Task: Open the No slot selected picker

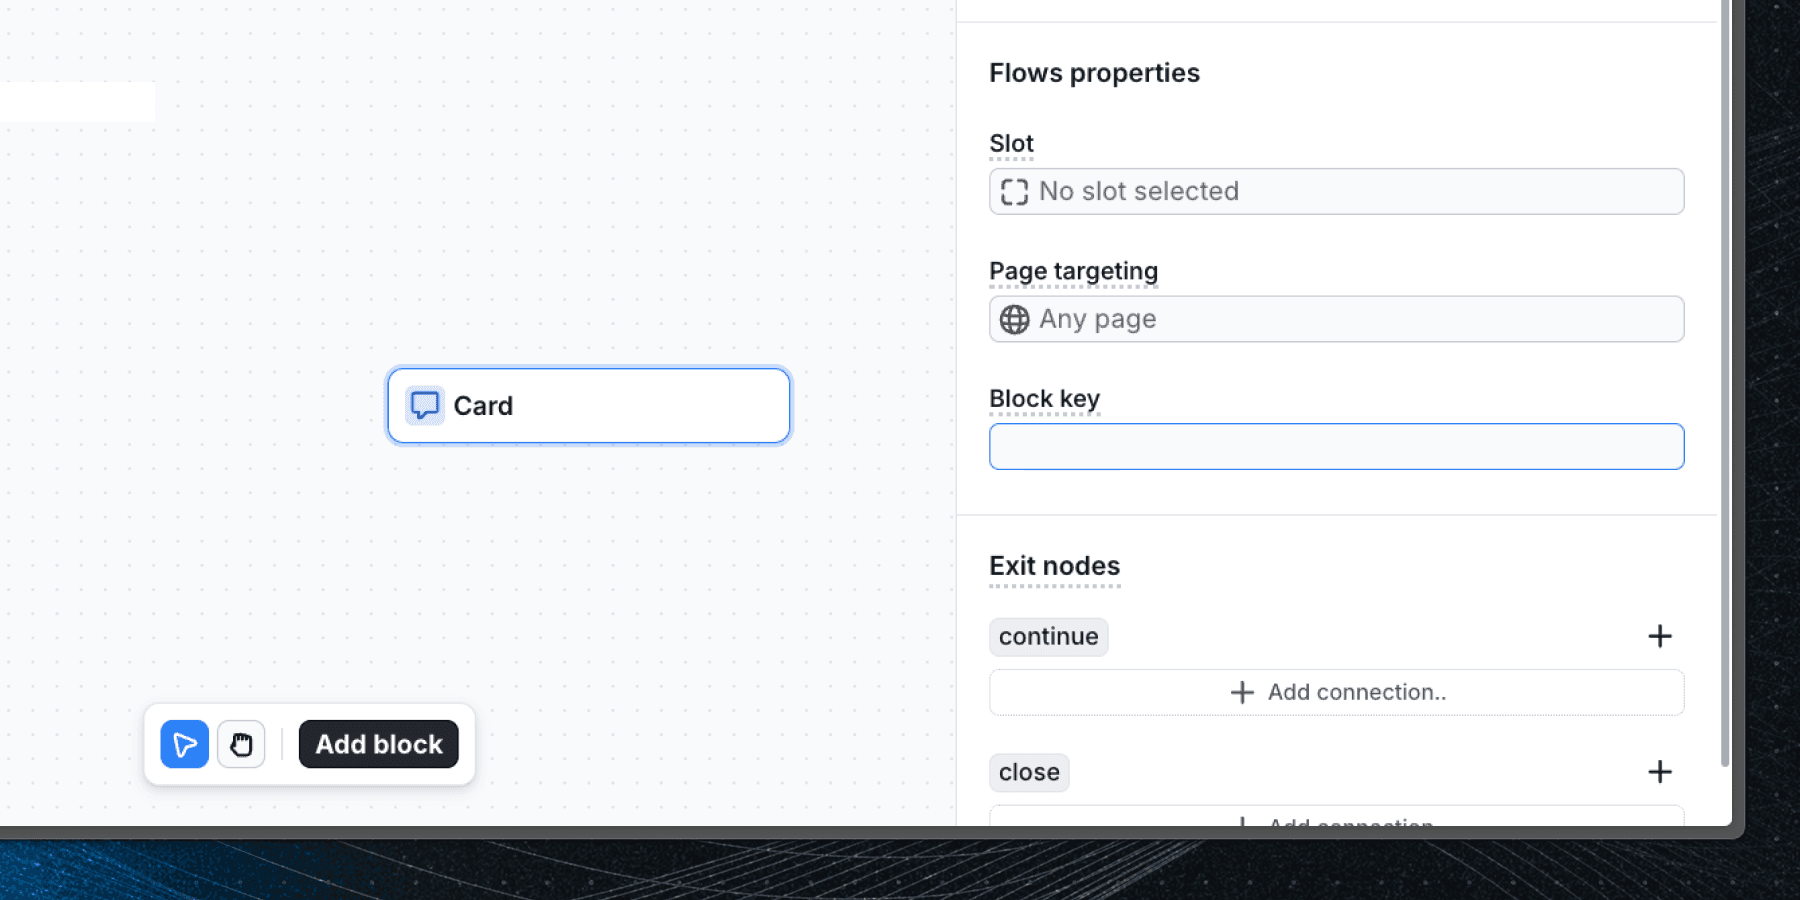Action: tap(1337, 191)
